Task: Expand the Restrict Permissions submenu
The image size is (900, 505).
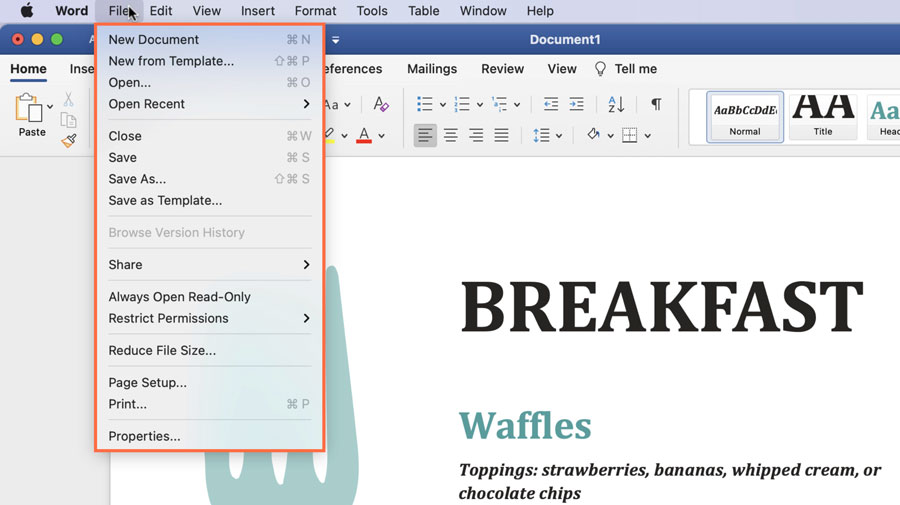Action: [210, 318]
